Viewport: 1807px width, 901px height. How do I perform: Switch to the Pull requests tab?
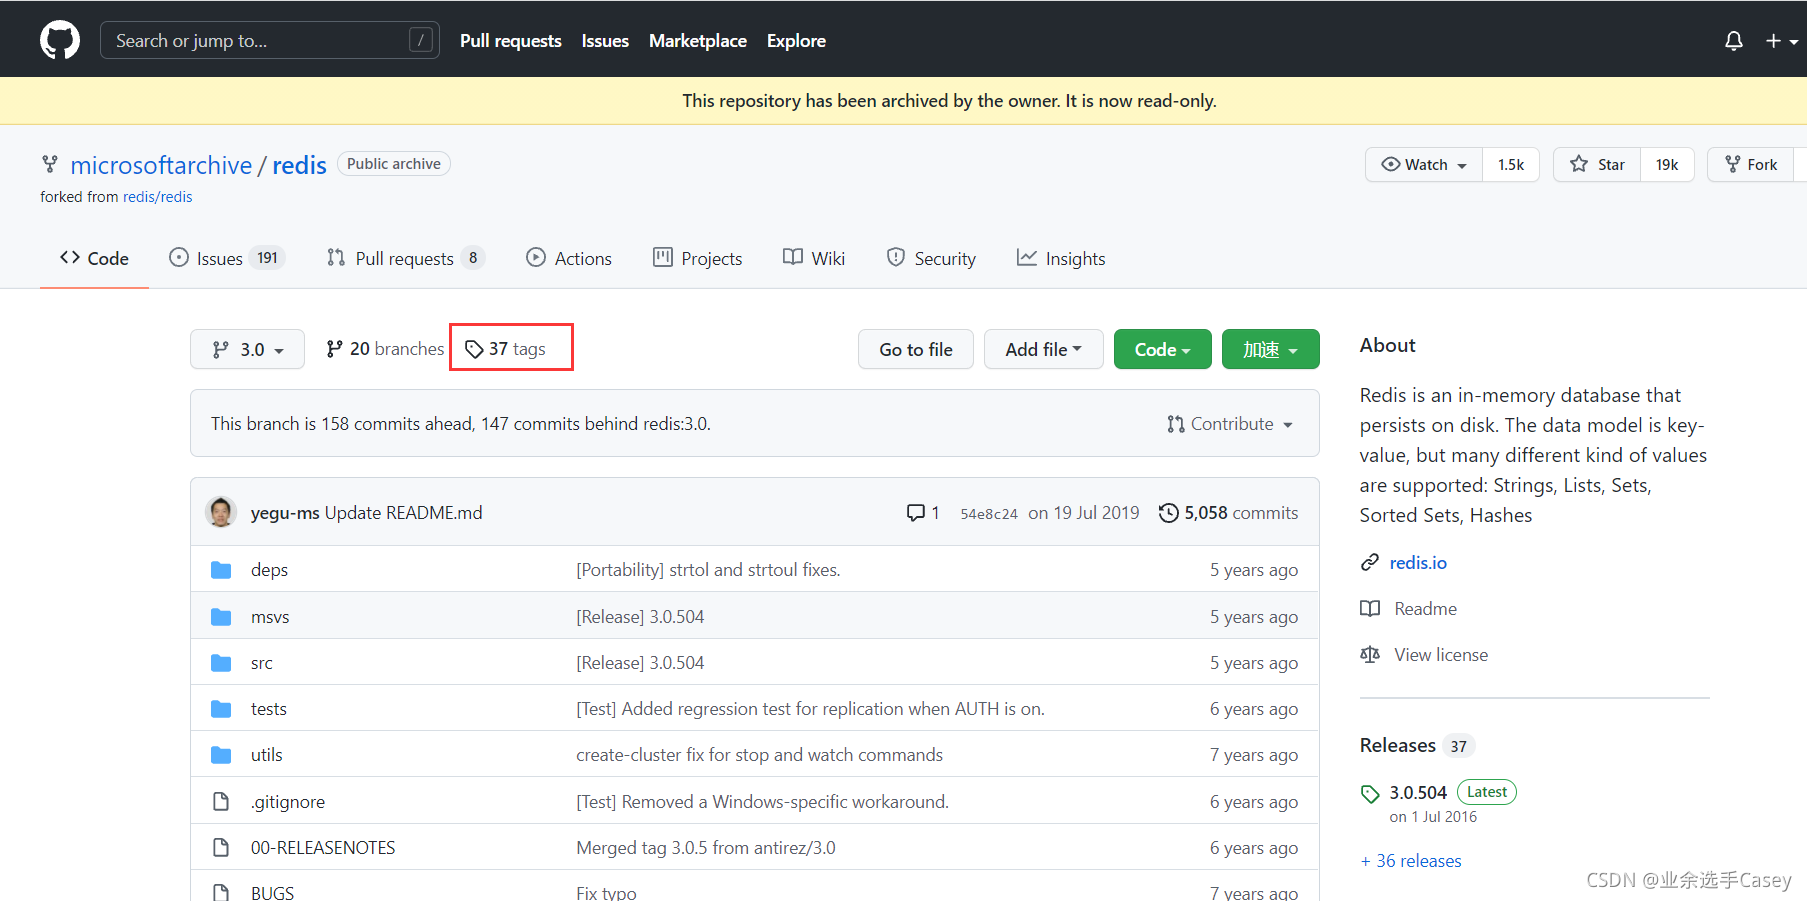pos(406,258)
